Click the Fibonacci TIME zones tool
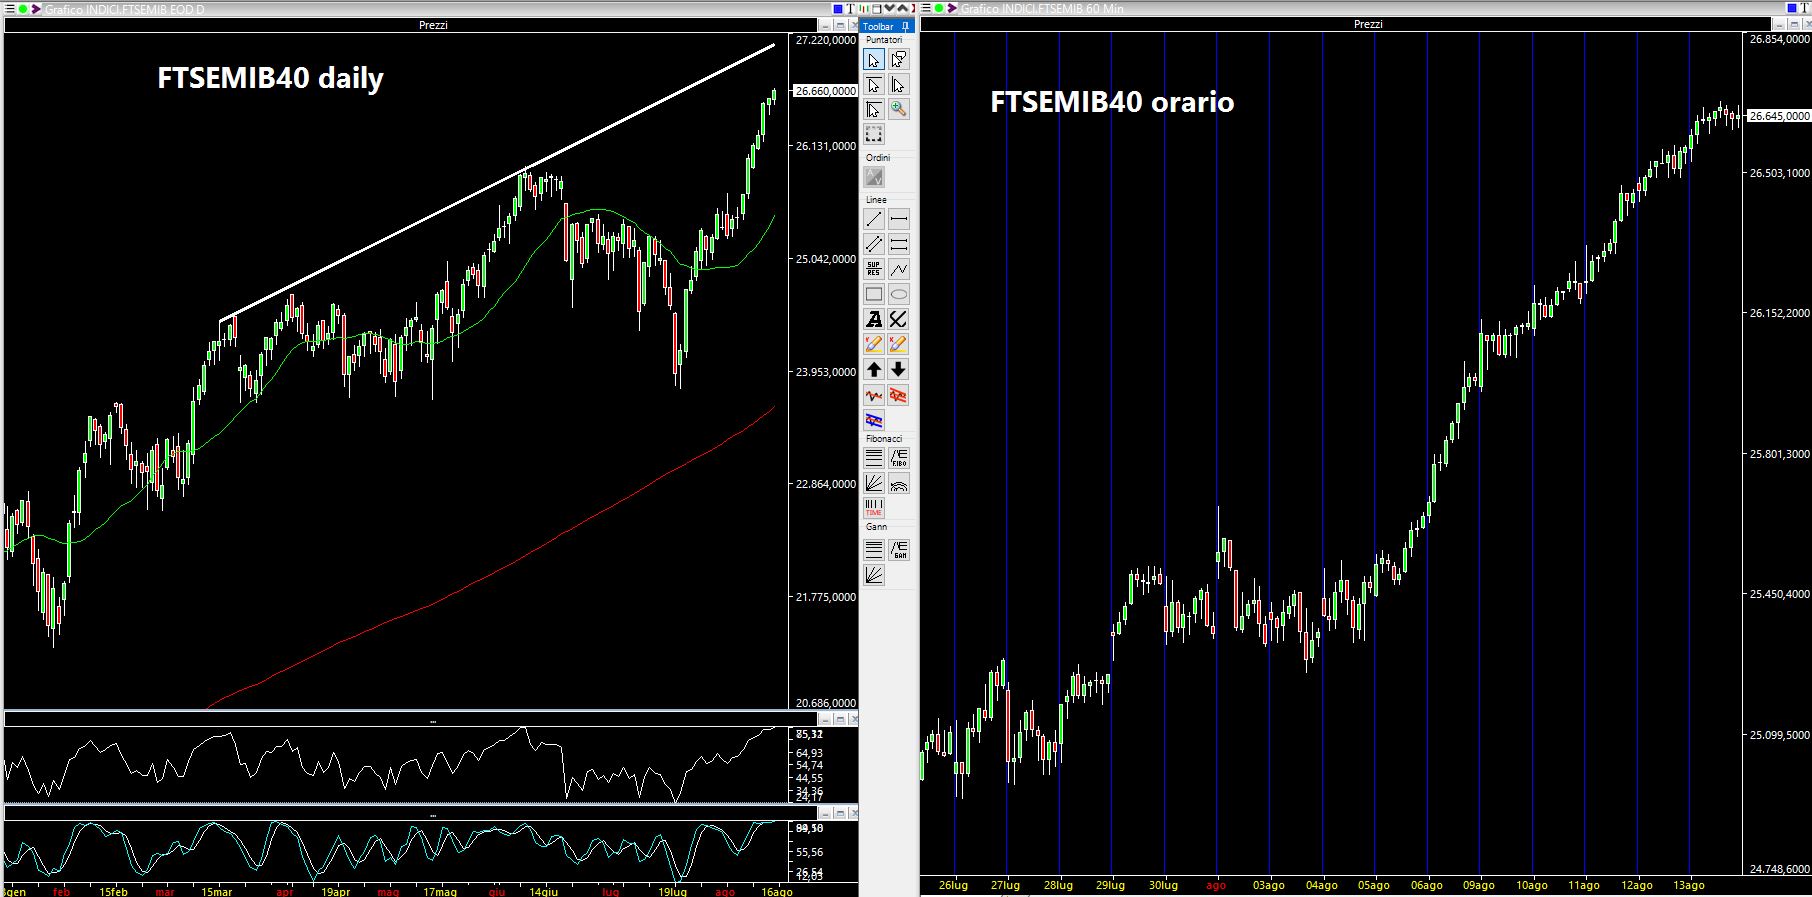1812x897 pixels. (874, 509)
